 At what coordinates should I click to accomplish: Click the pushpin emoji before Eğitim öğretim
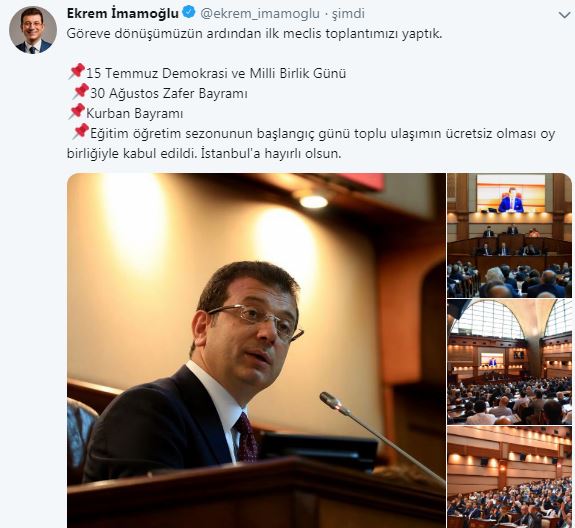tap(80, 132)
